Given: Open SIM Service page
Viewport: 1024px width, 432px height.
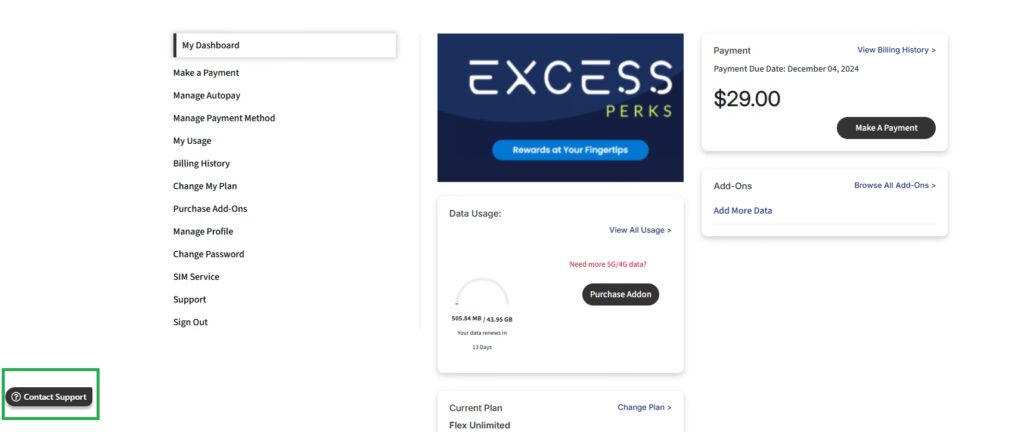Looking at the screenshot, I should click(x=196, y=277).
